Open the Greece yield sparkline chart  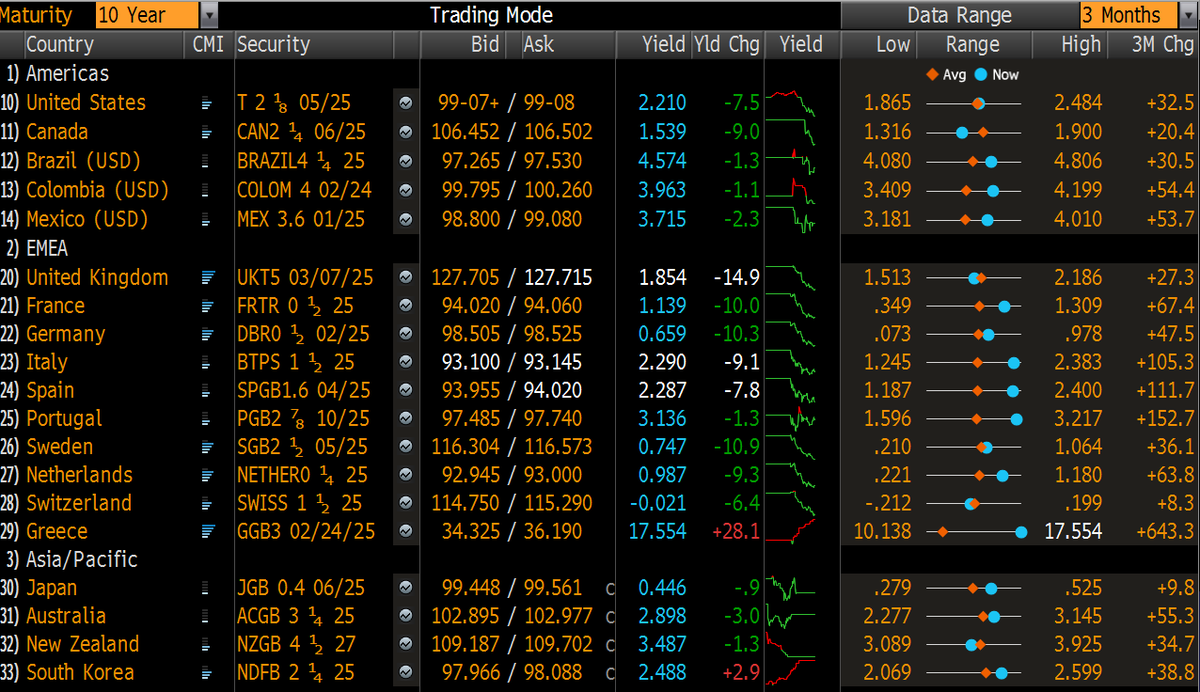791,531
